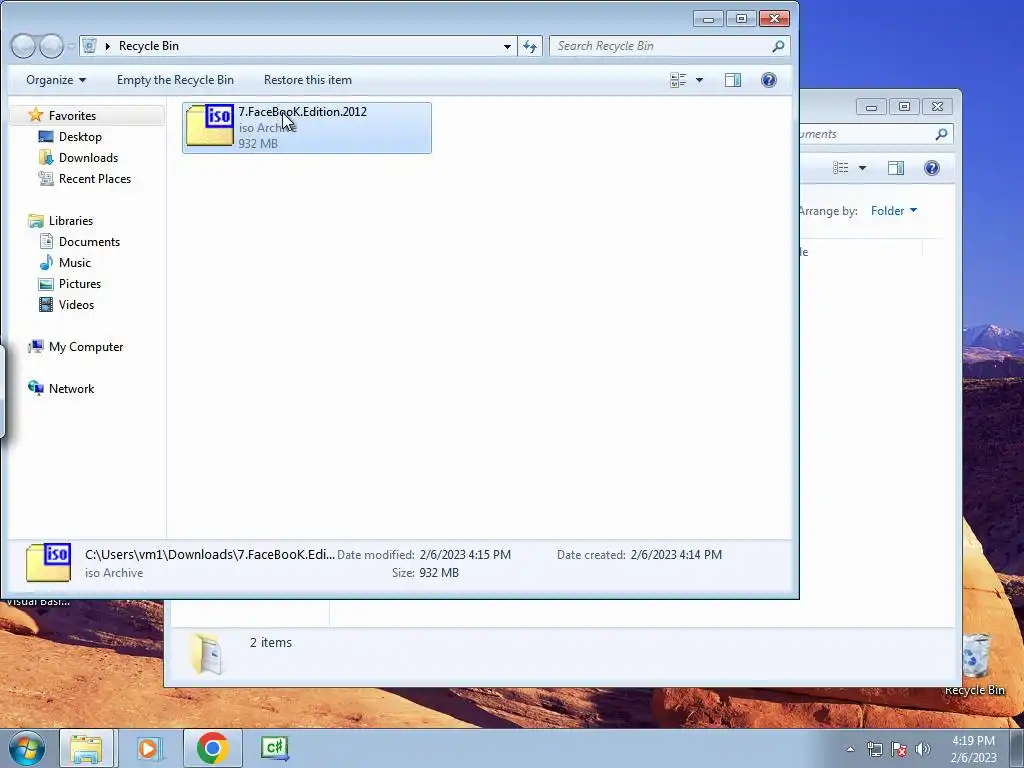The height and width of the screenshot is (768, 1024).
Task: Maximize the Recycle Bin window
Action: tap(741, 18)
